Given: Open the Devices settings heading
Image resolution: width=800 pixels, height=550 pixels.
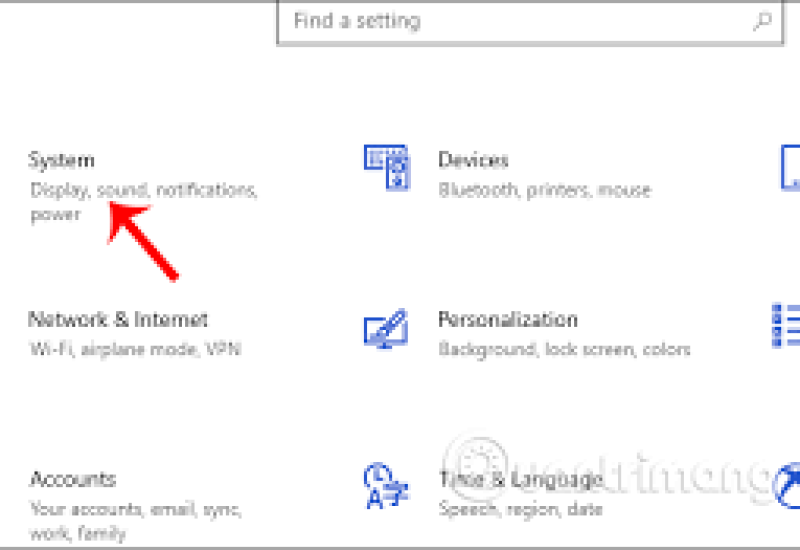Looking at the screenshot, I should point(473,160).
